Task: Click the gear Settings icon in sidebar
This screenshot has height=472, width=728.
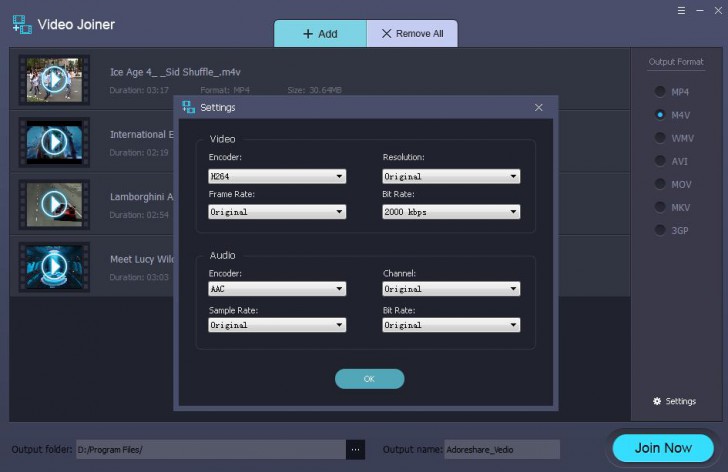Action: pyautogui.click(x=657, y=401)
